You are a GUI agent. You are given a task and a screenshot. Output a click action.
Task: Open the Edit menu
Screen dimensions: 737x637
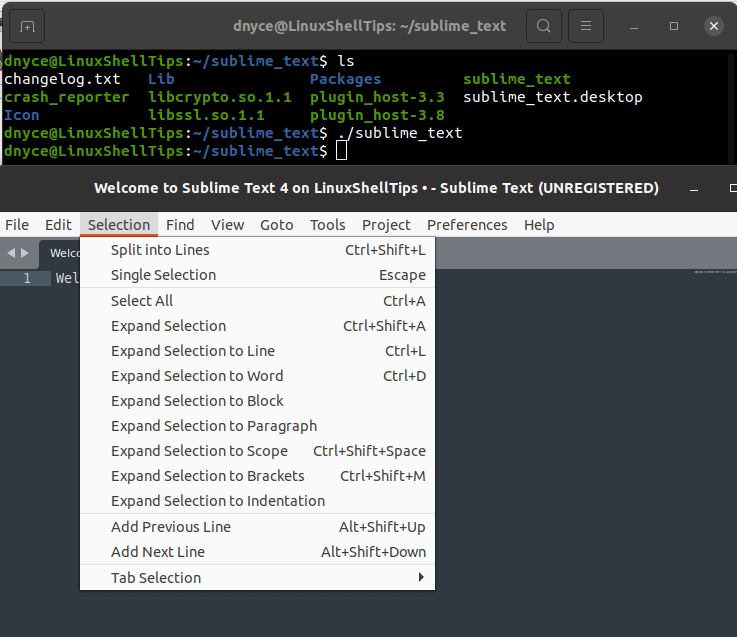point(58,225)
